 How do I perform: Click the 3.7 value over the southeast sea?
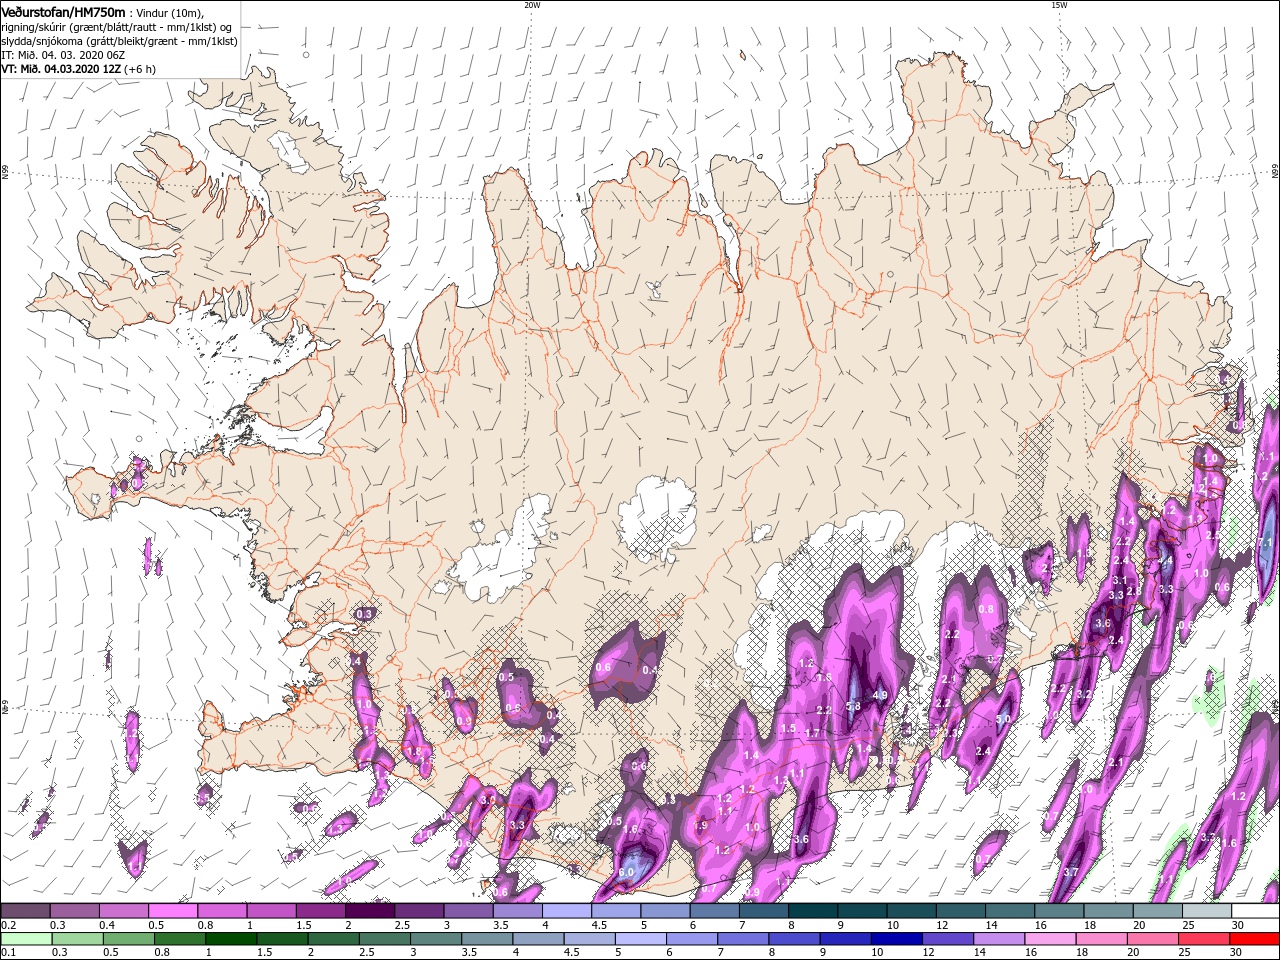(1071, 872)
